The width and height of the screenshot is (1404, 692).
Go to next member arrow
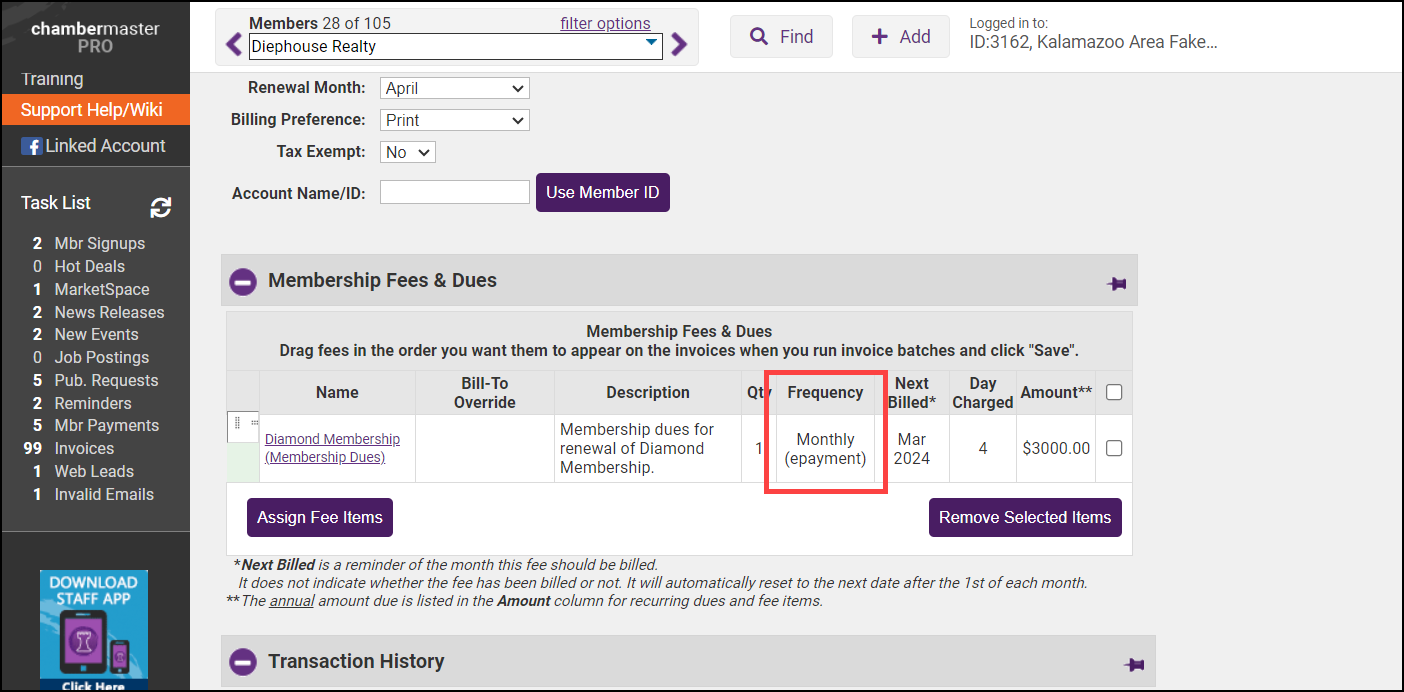tap(679, 45)
